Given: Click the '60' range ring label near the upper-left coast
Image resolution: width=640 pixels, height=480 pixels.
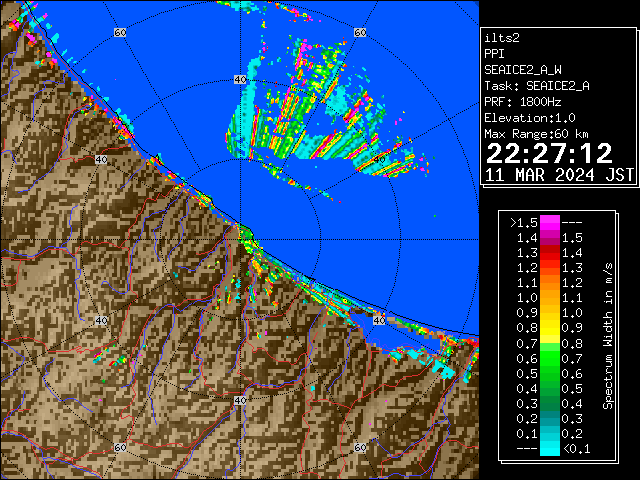Looking at the screenshot, I should [x=120, y=32].
